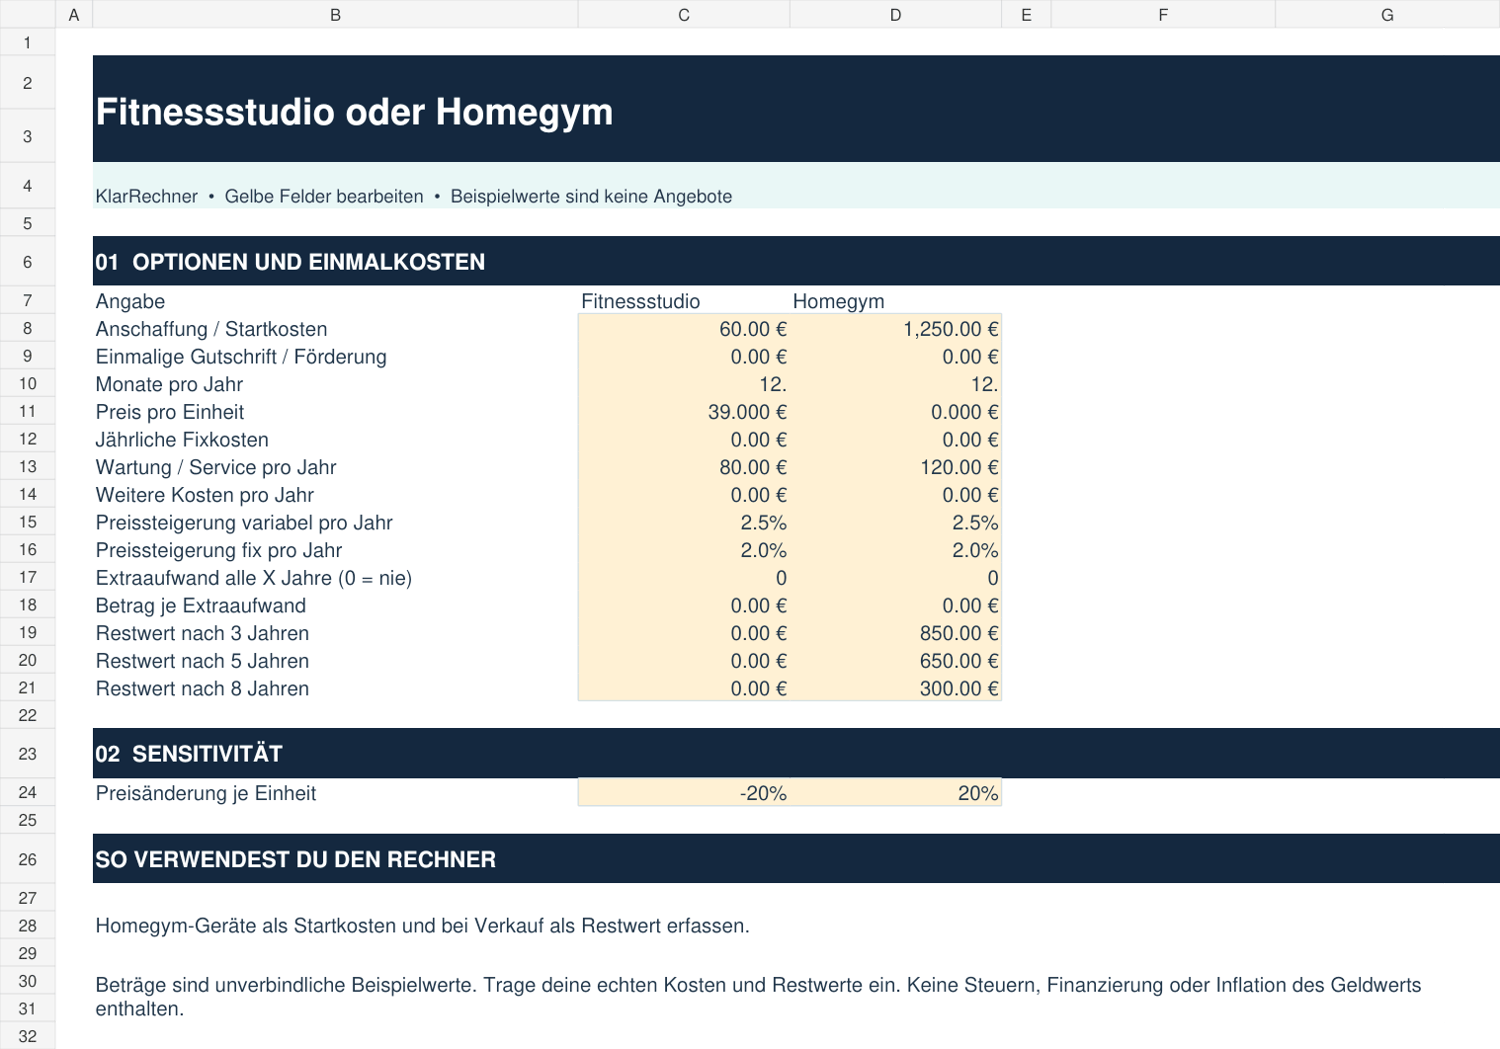1500x1049 pixels.
Task: Click the '02 SENSITIVITÄT' heading
Action: [189, 754]
